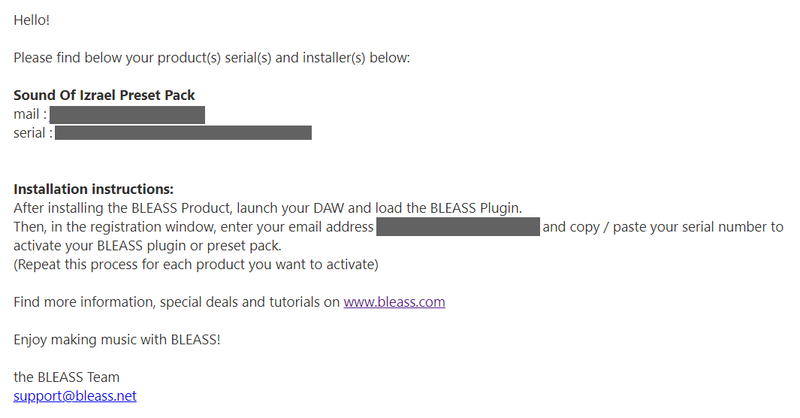Click the "Installation instructions:" heading

[x=93, y=189]
